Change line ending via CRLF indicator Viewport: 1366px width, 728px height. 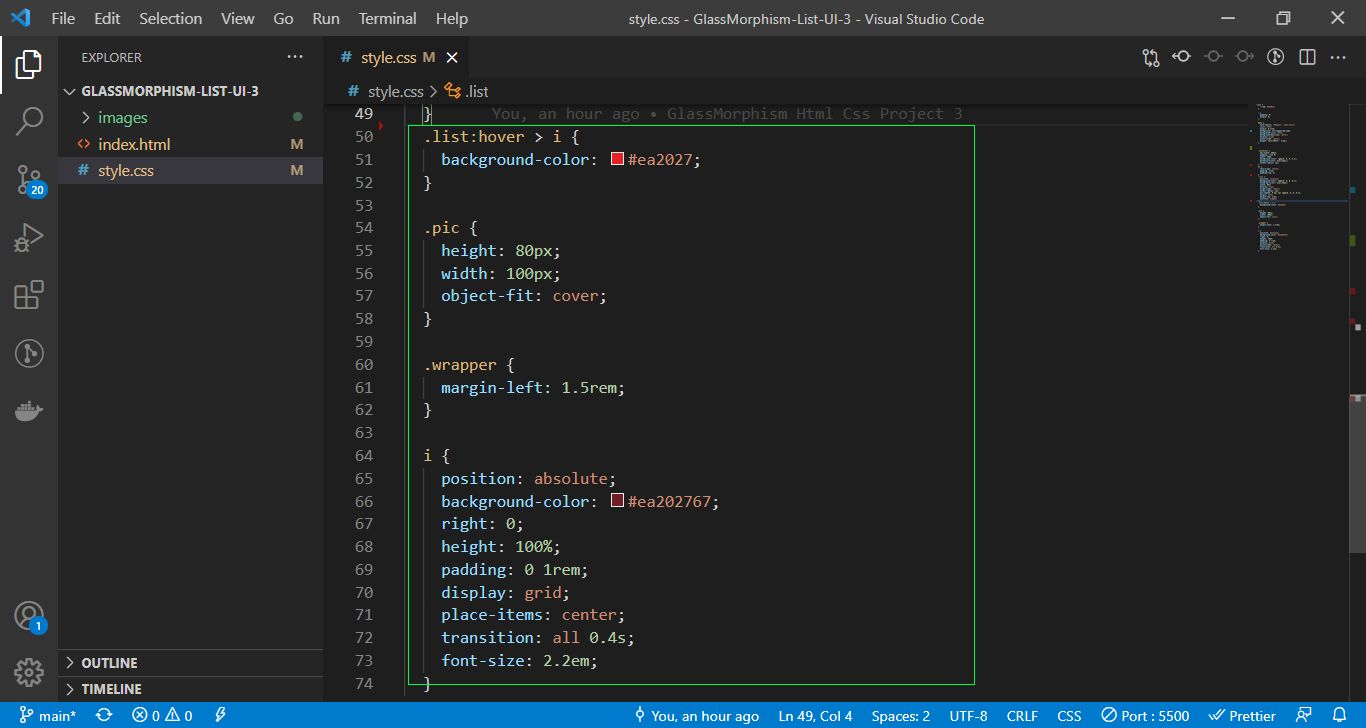[x=1022, y=716]
